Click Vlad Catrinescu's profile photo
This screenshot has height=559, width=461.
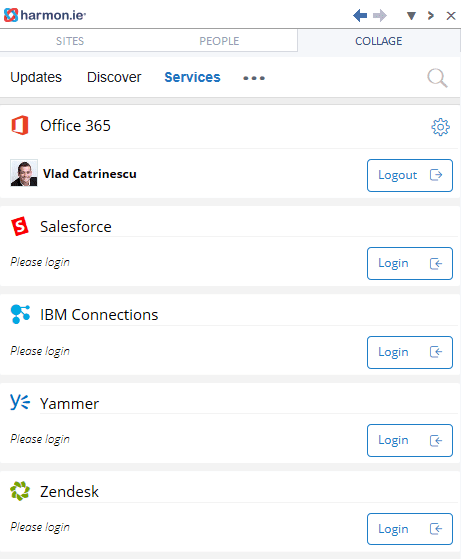coord(24,173)
